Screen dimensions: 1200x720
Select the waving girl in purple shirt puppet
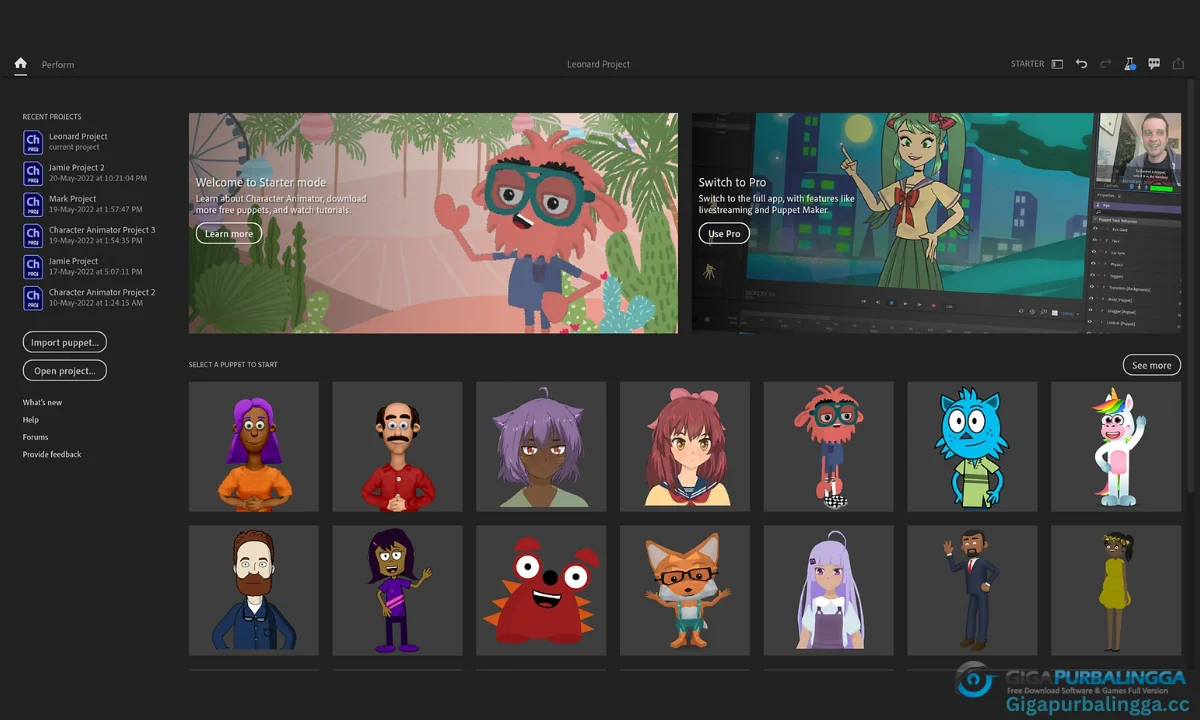[x=397, y=591]
